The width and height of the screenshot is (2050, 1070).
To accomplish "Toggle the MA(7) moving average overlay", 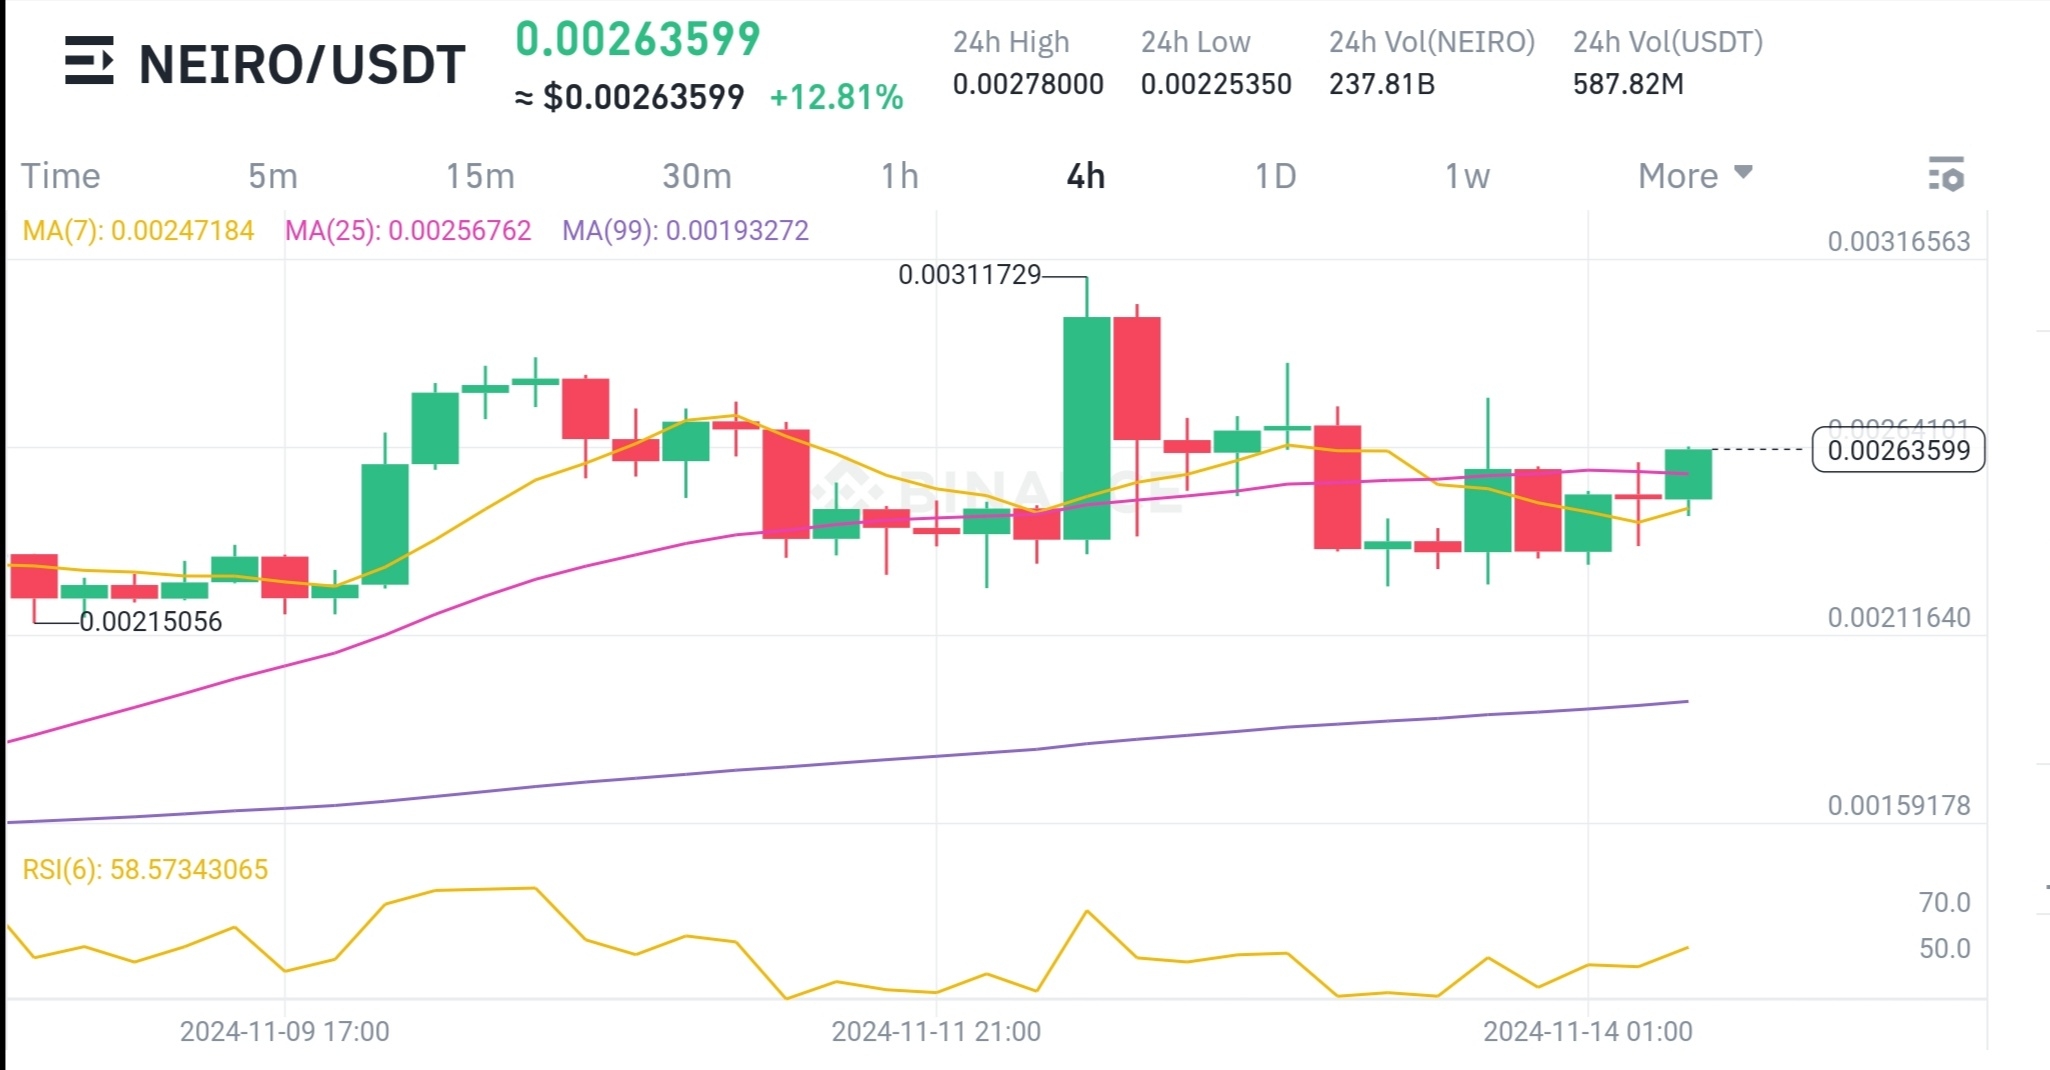I will (x=135, y=230).
